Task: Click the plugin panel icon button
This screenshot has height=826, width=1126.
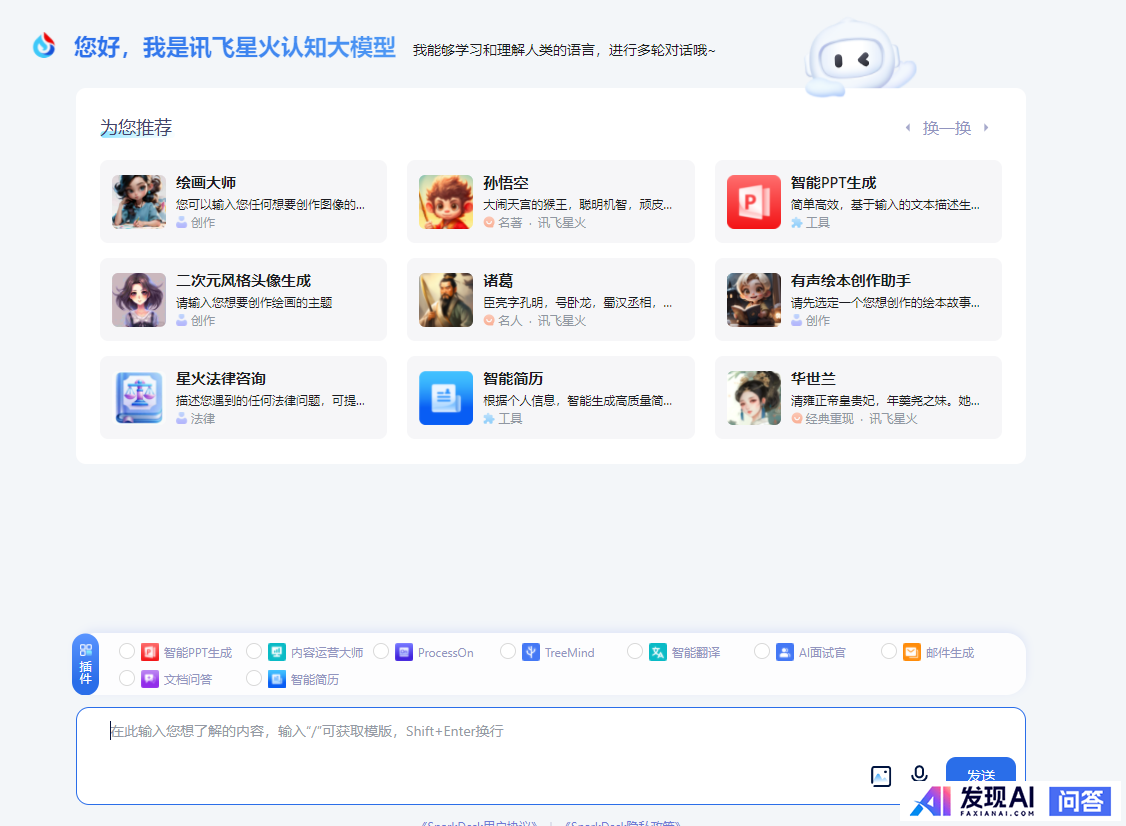Action: [x=86, y=663]
